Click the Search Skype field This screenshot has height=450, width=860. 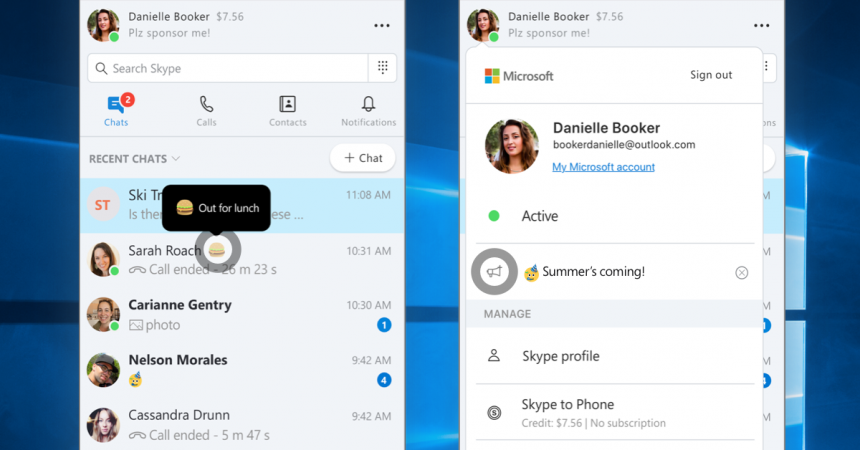tap(228, 68)
